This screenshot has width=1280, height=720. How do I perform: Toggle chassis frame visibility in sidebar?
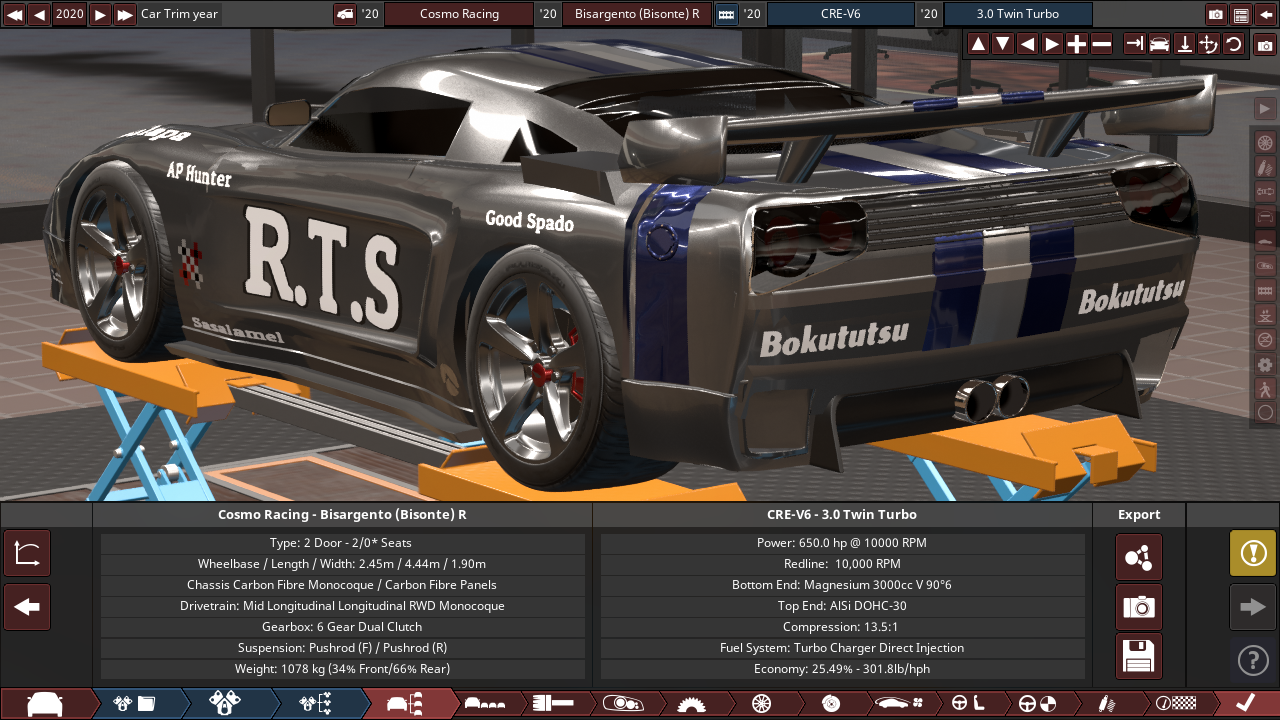1265,216
